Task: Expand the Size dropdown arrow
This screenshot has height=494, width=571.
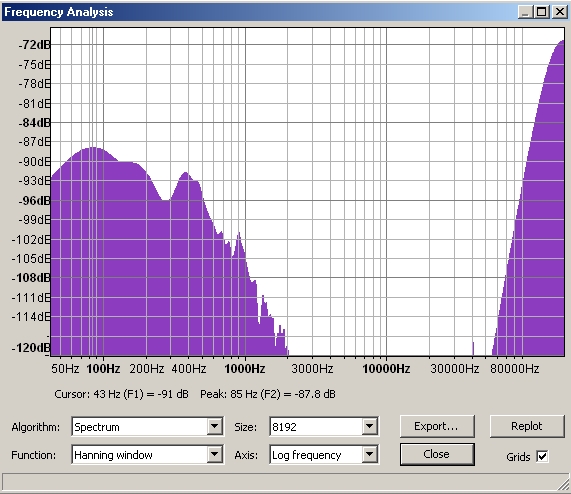Action: pyautogui.click(x=369, y=426)
